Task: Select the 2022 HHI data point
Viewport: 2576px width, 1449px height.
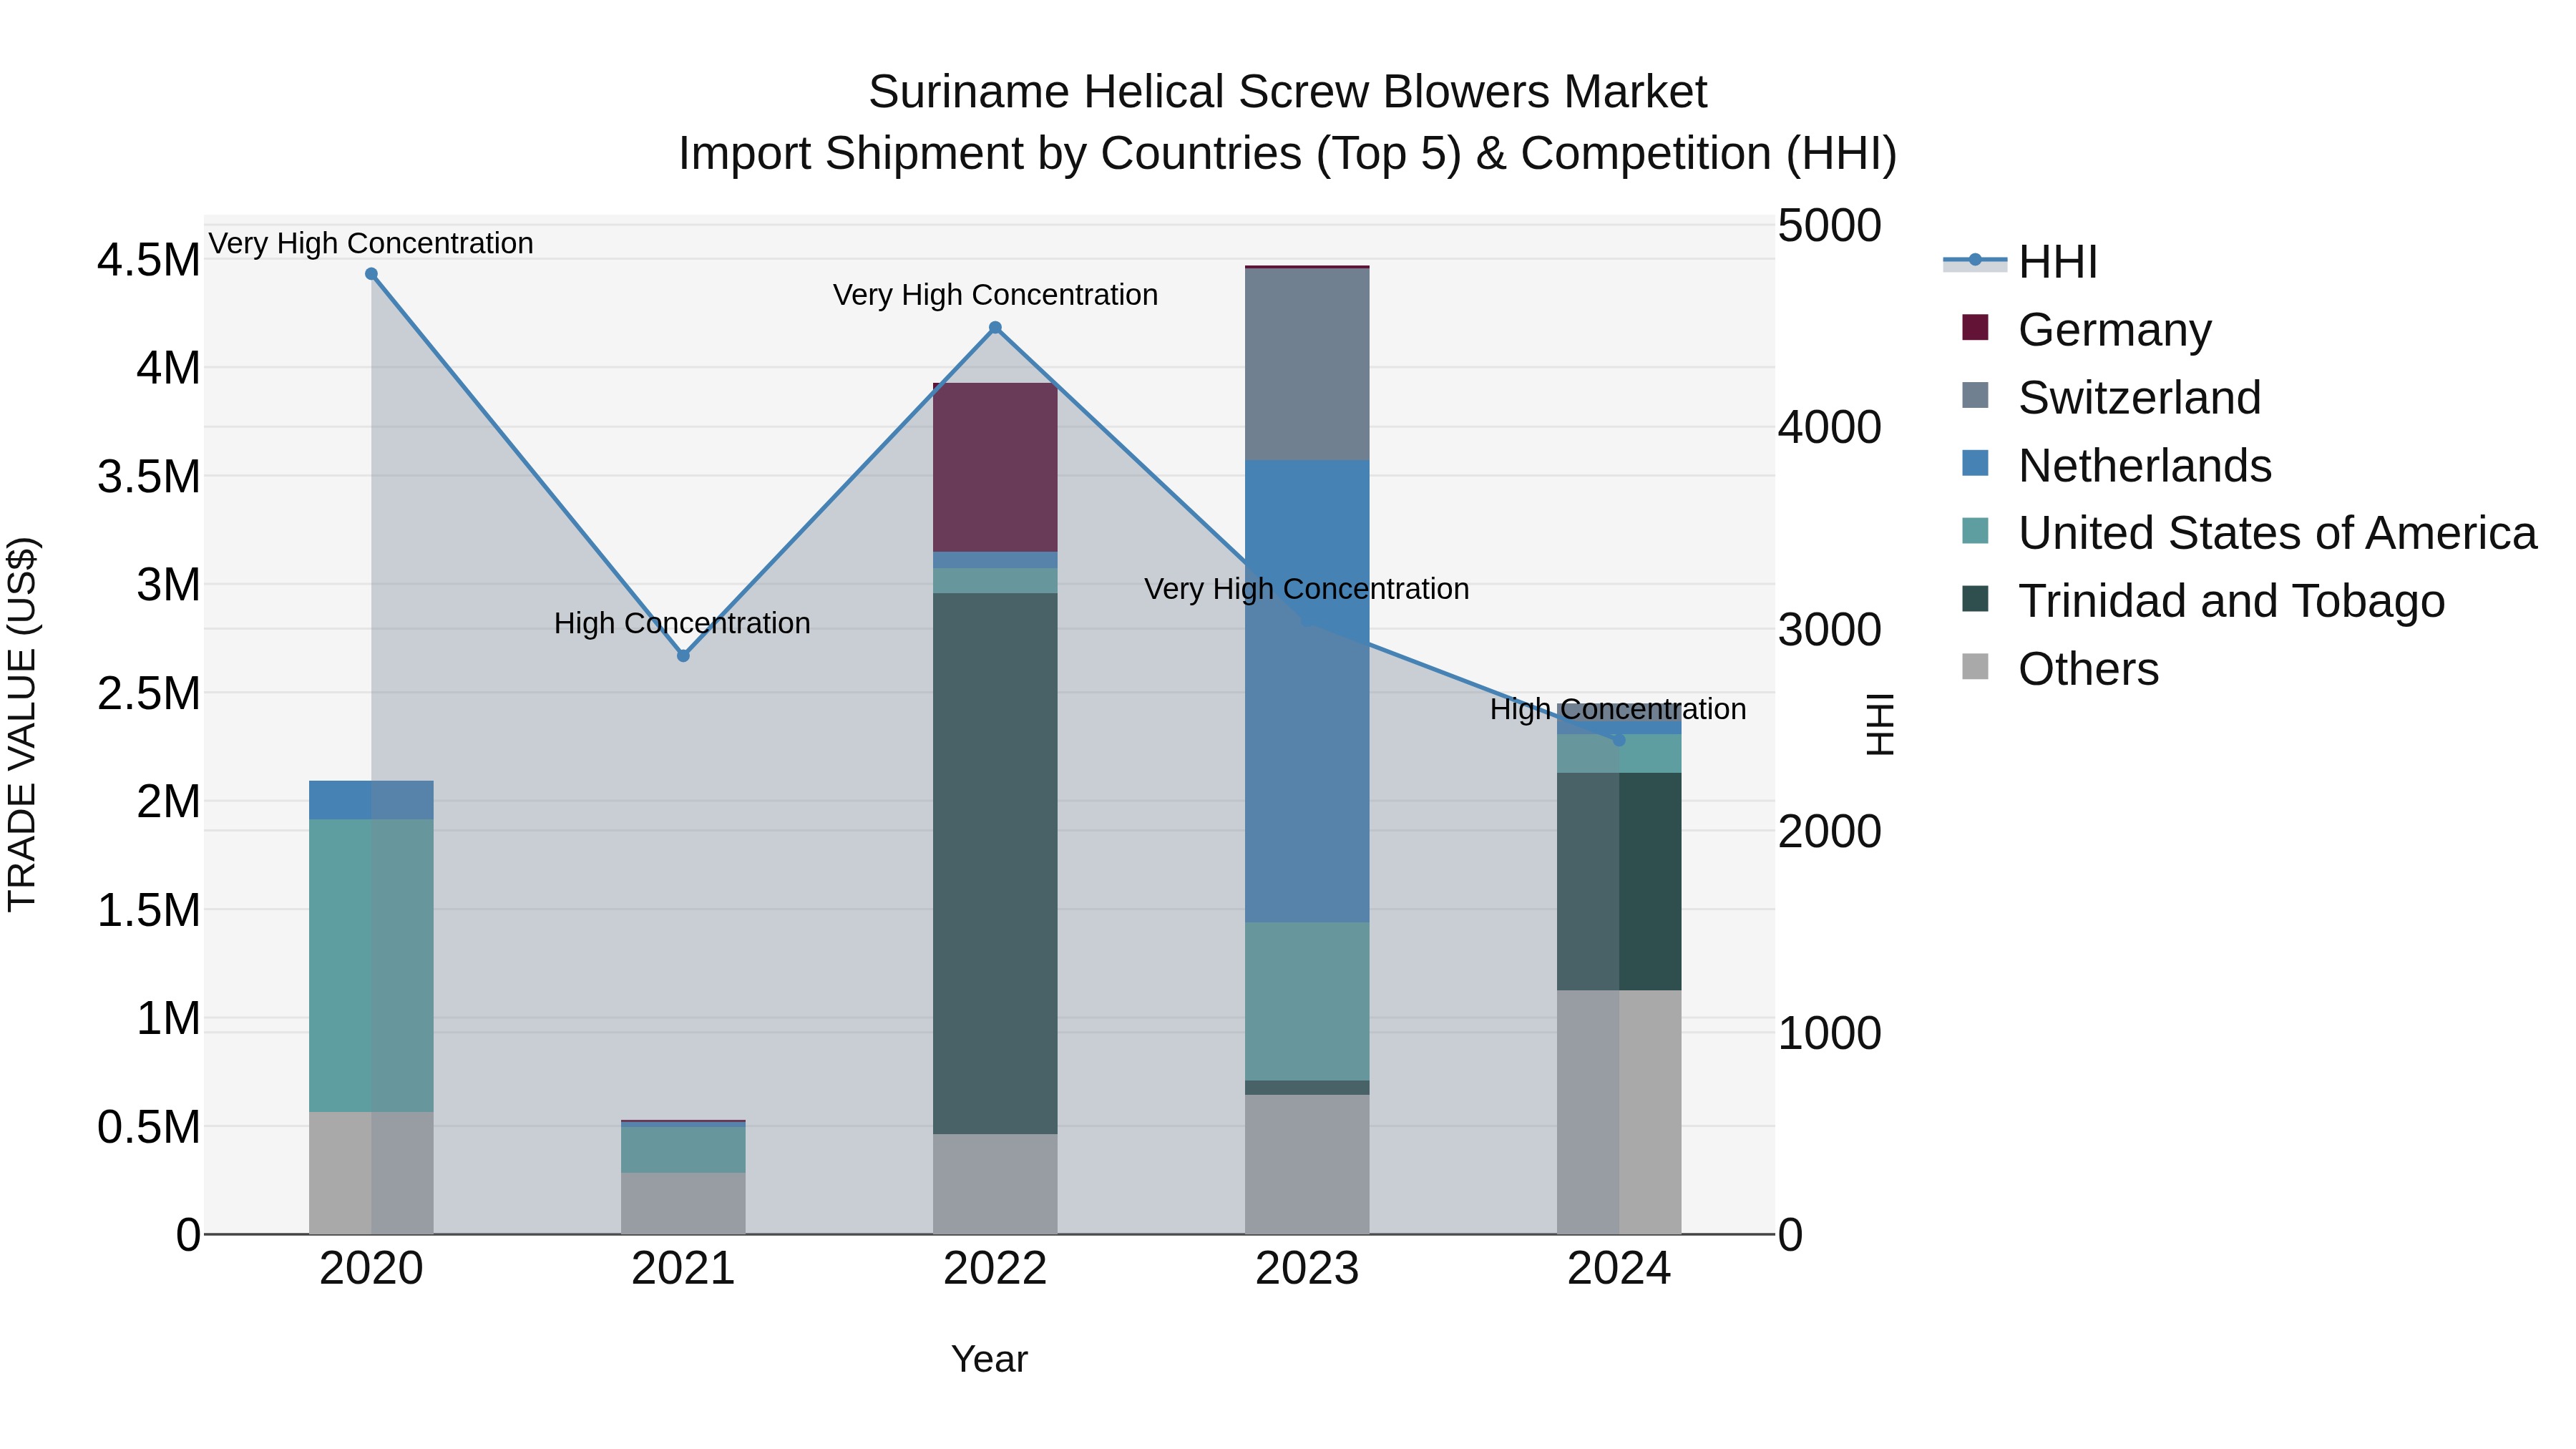Action: [x=995, y=328]
